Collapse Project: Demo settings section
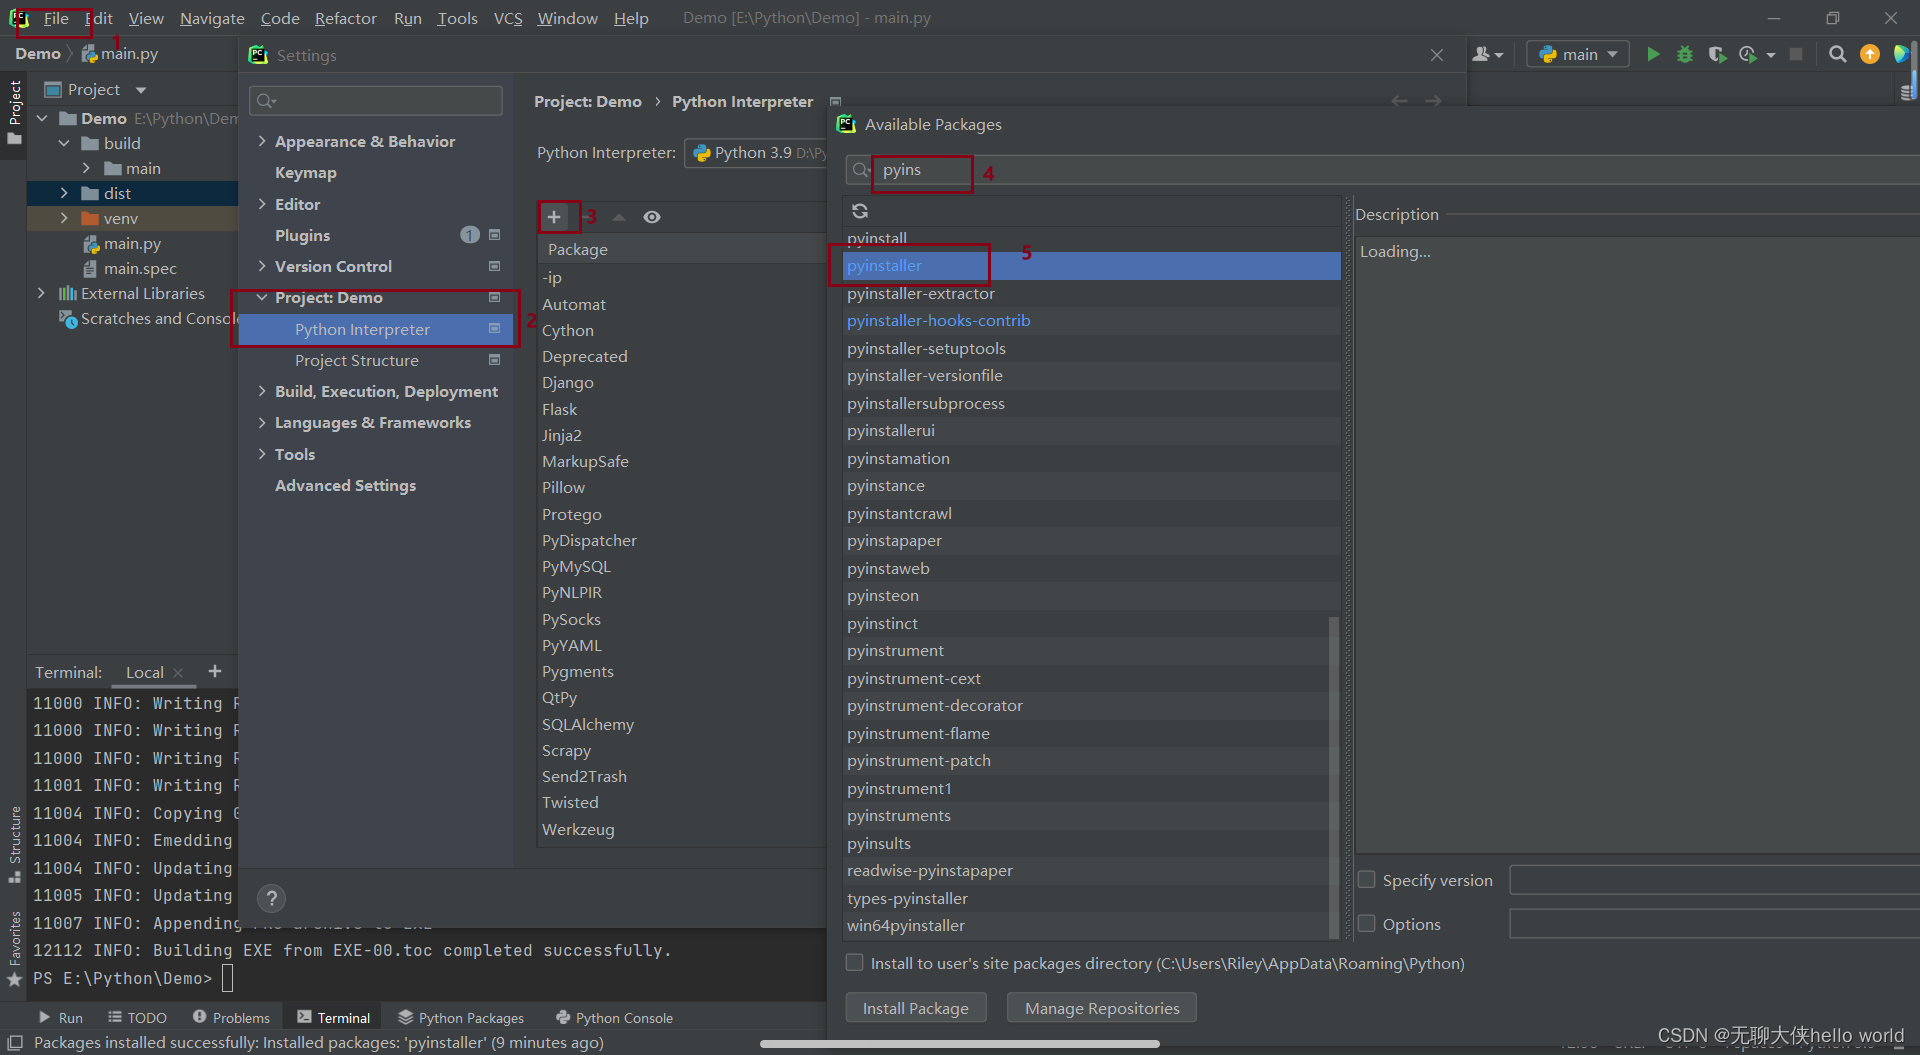Screen dimensions: 1920x1055 point(262,298)
